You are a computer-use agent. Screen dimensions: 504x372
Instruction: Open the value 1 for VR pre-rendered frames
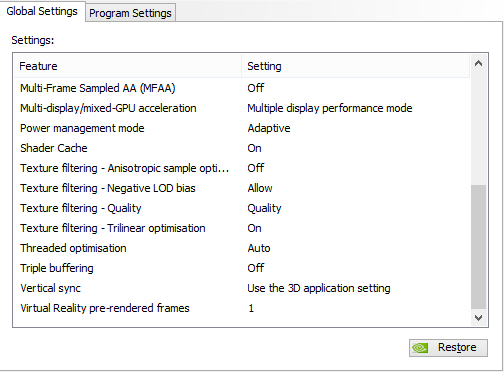click(251, 308)
